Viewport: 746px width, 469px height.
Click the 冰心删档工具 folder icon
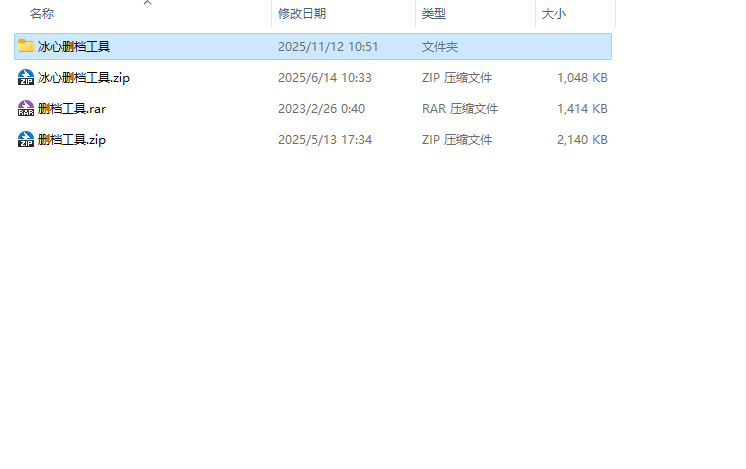pyautogui.click(x=26, y=46)
